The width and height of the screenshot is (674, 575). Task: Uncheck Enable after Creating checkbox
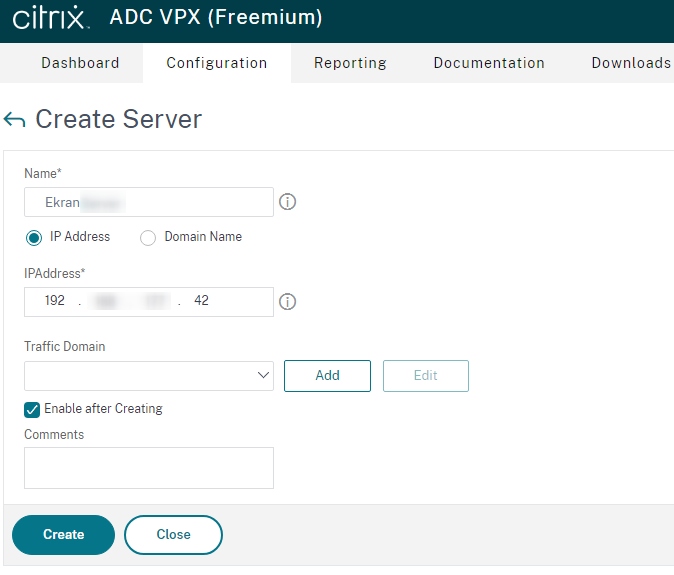(x=32, y=409)
